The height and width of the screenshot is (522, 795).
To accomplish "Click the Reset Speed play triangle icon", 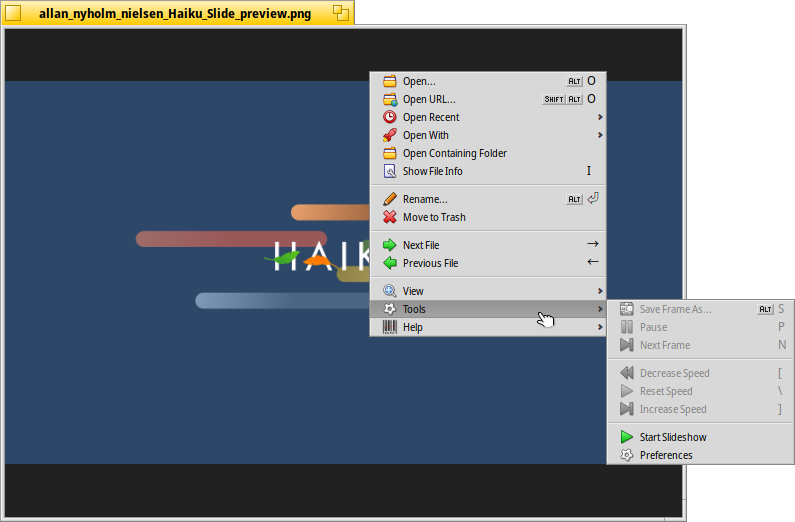I will pos(627,391).
